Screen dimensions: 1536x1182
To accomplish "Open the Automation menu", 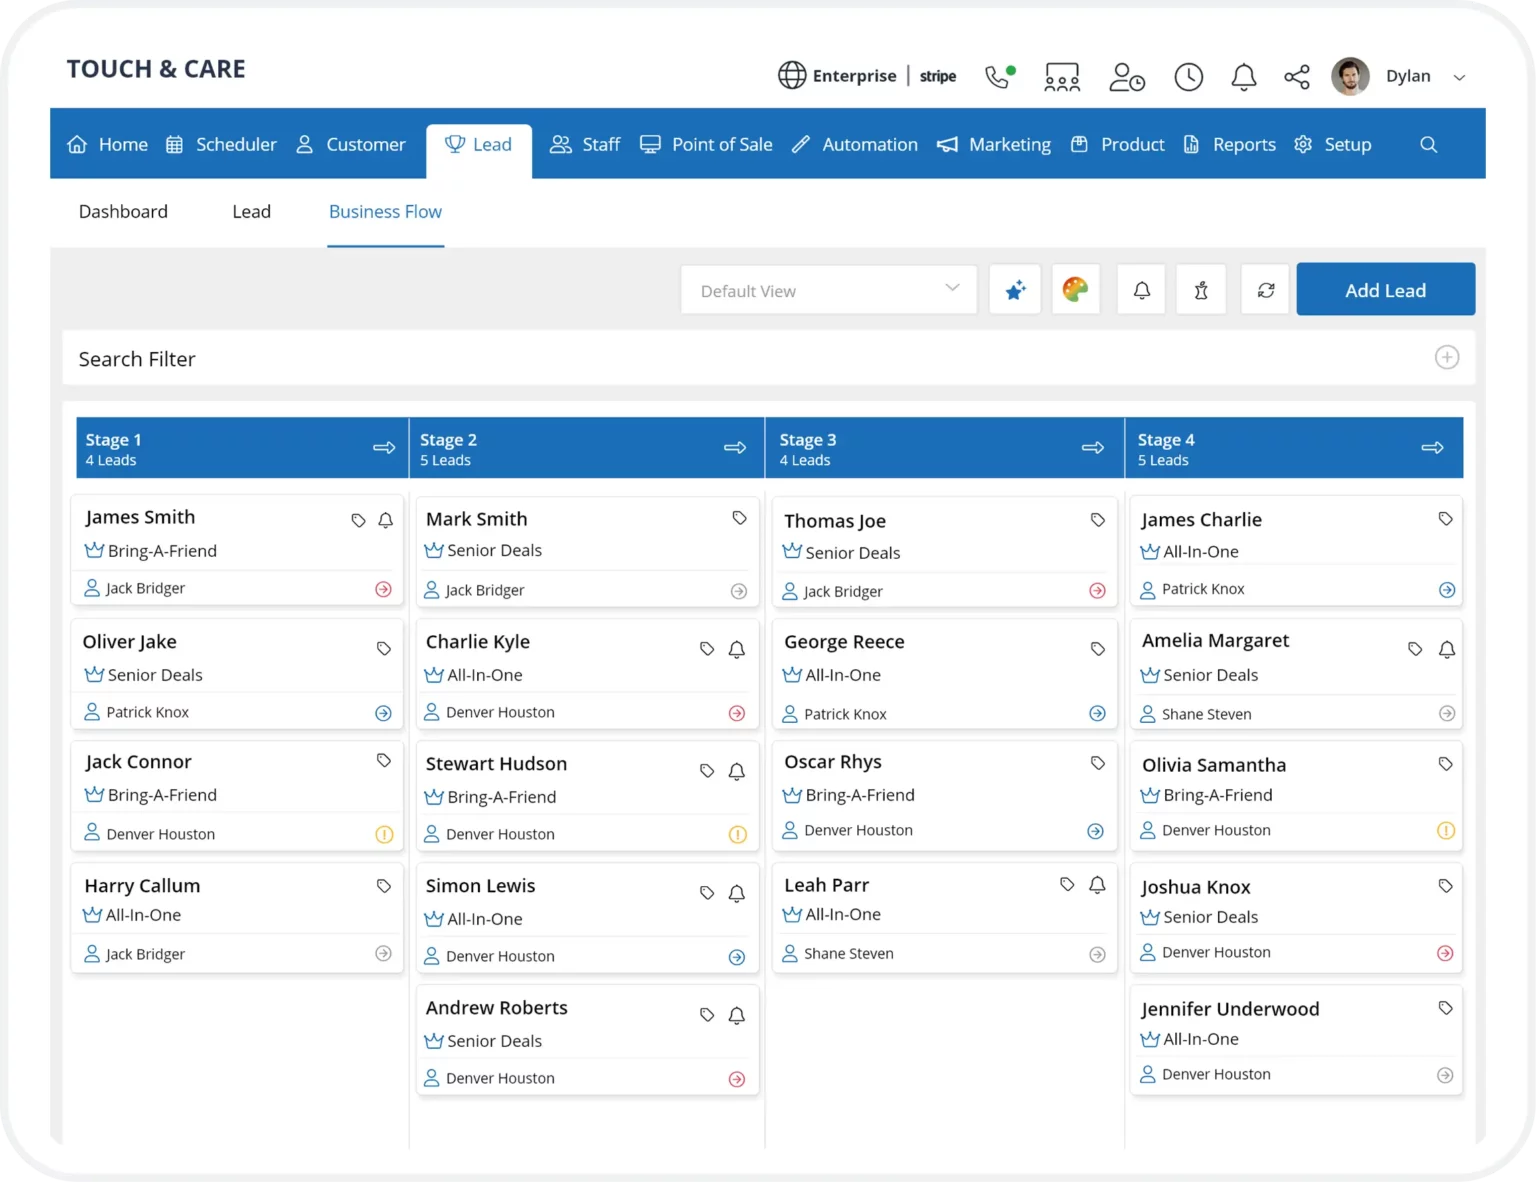I will (854, 145).
